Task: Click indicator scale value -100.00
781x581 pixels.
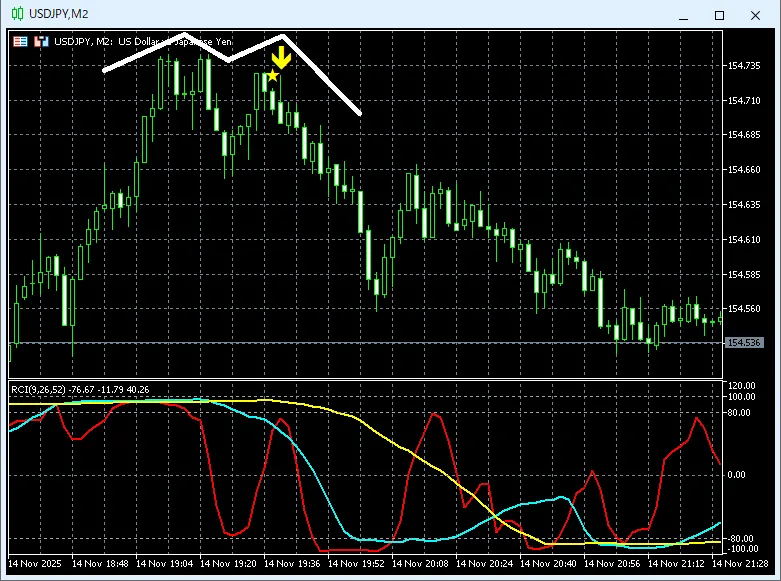Action: (742, 549)
